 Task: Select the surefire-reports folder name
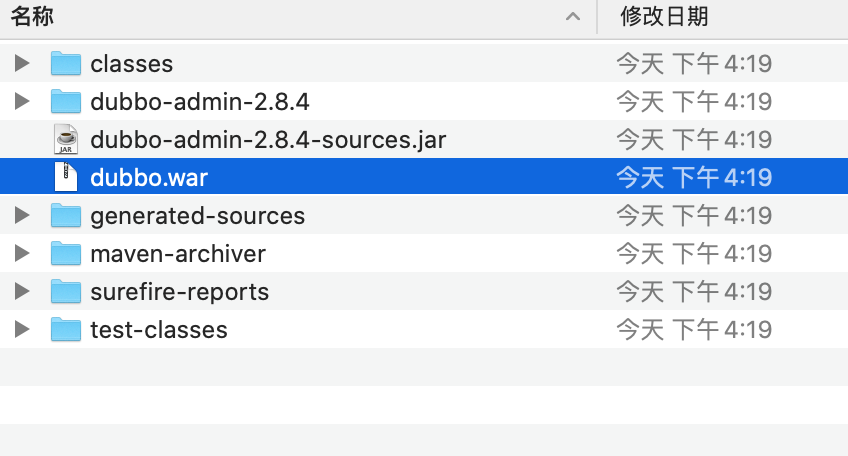[x=180, y=292]
